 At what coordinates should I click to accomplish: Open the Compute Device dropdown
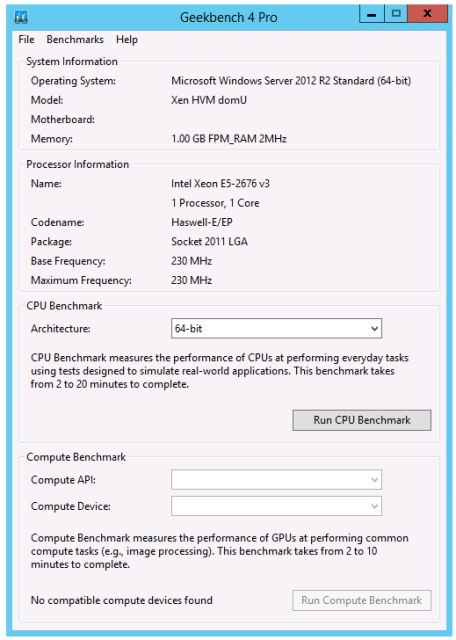276,506
